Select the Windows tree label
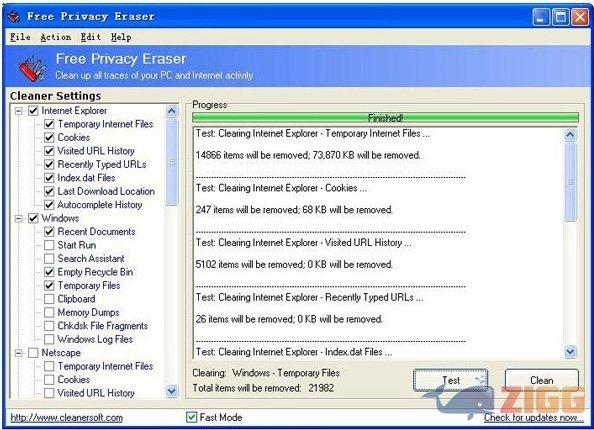Viewport: 594px width, 430px height. point(60,219)
